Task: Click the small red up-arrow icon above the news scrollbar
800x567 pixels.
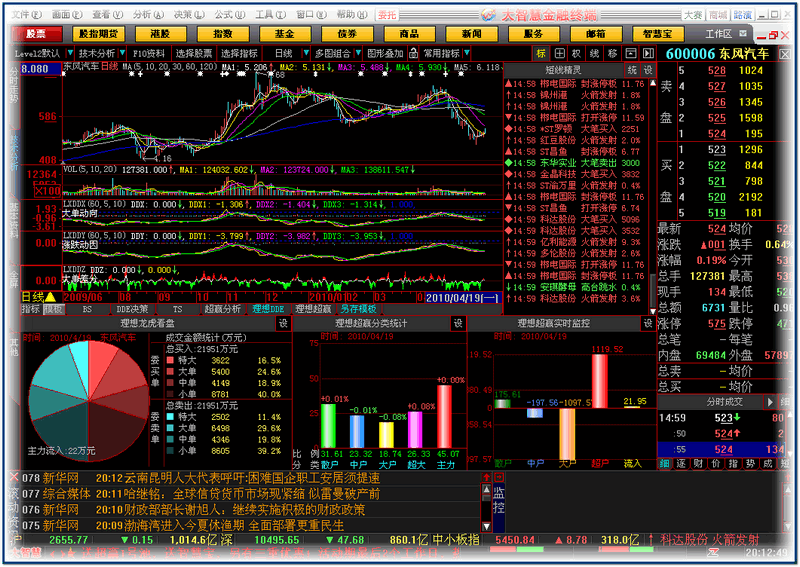Action: (x=487, y=477)
